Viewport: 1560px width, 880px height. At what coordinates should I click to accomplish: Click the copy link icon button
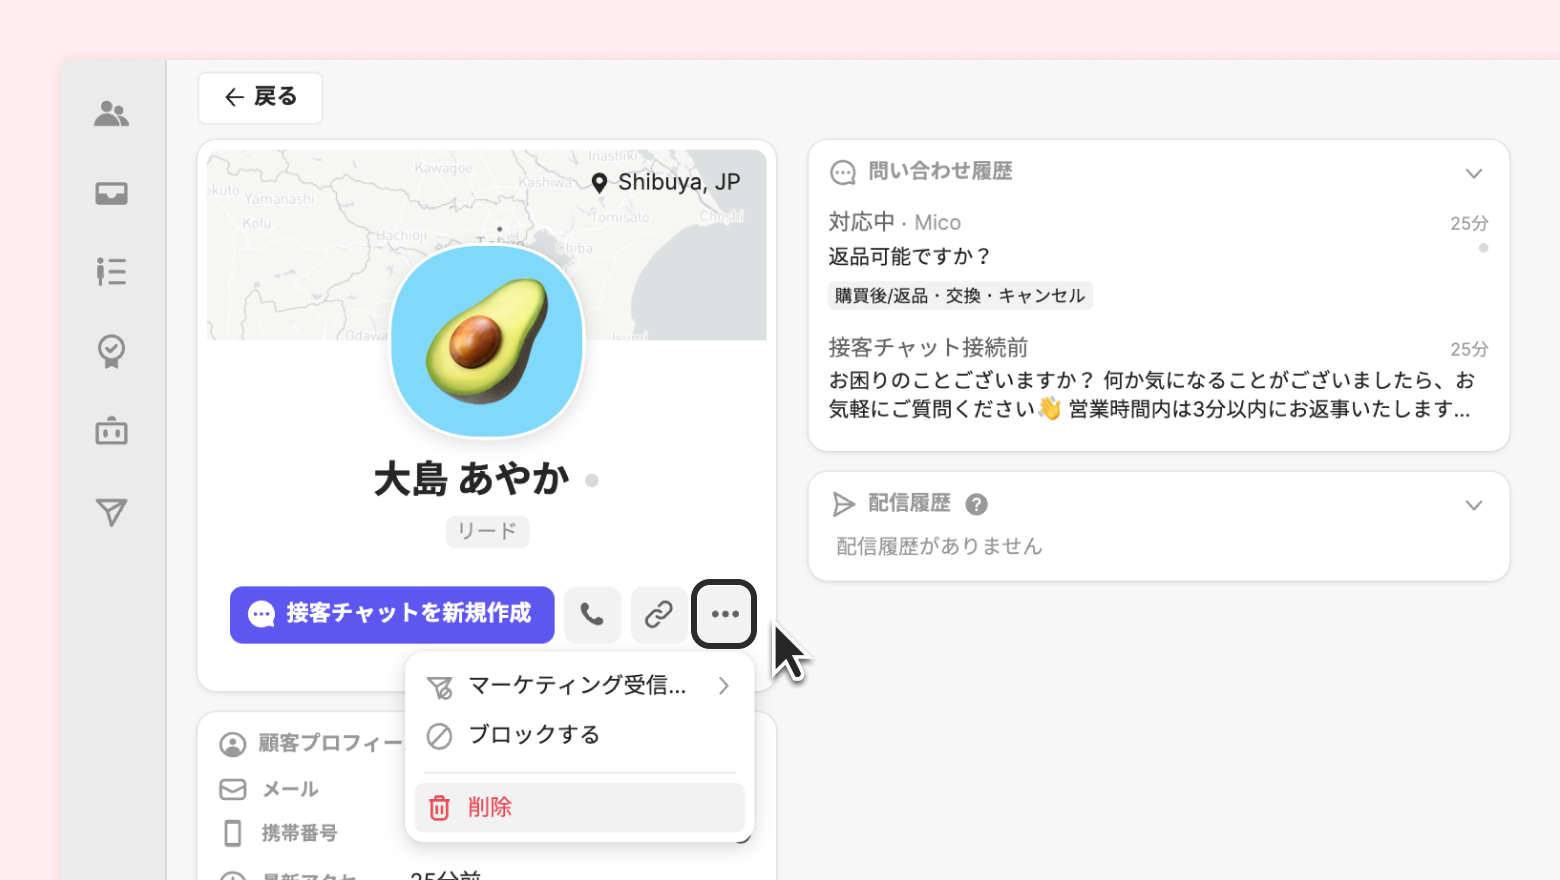(x=658, y=614)
